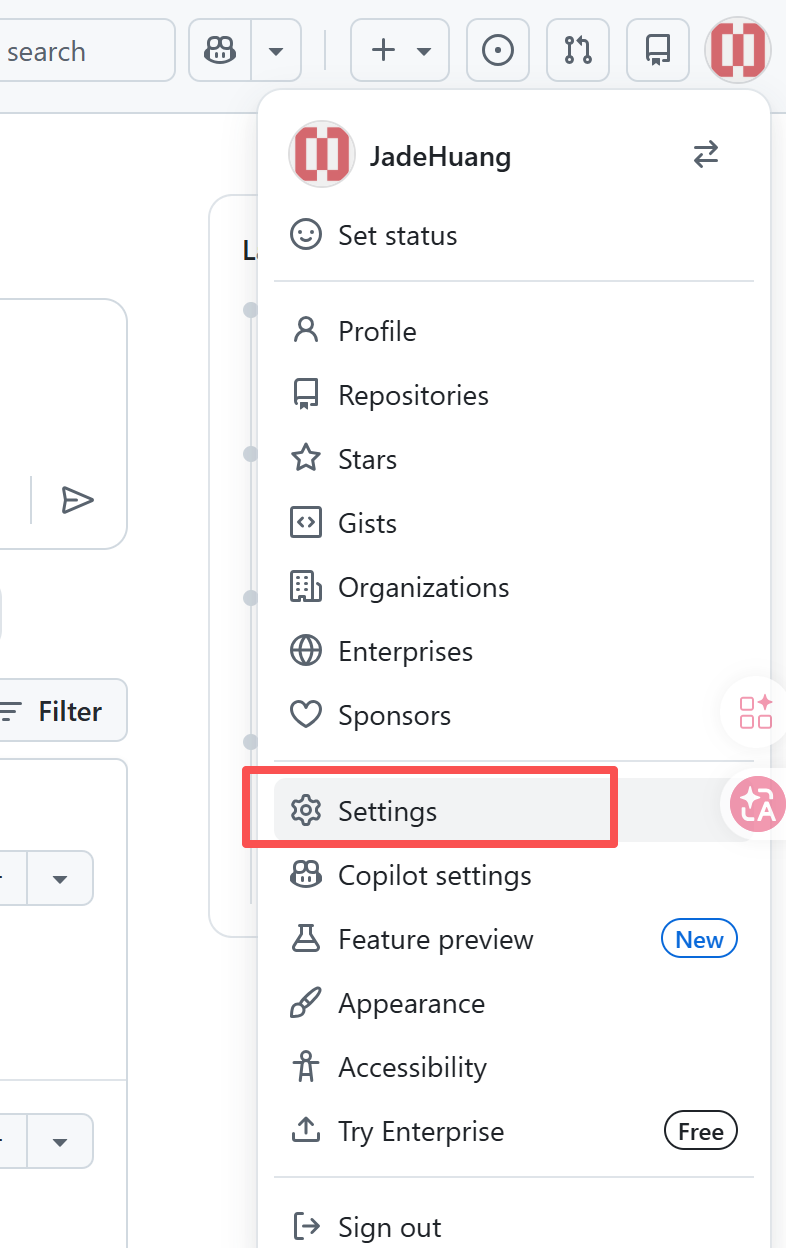
Task: Open the create new plus menu
Action: (x=399, y=50)
